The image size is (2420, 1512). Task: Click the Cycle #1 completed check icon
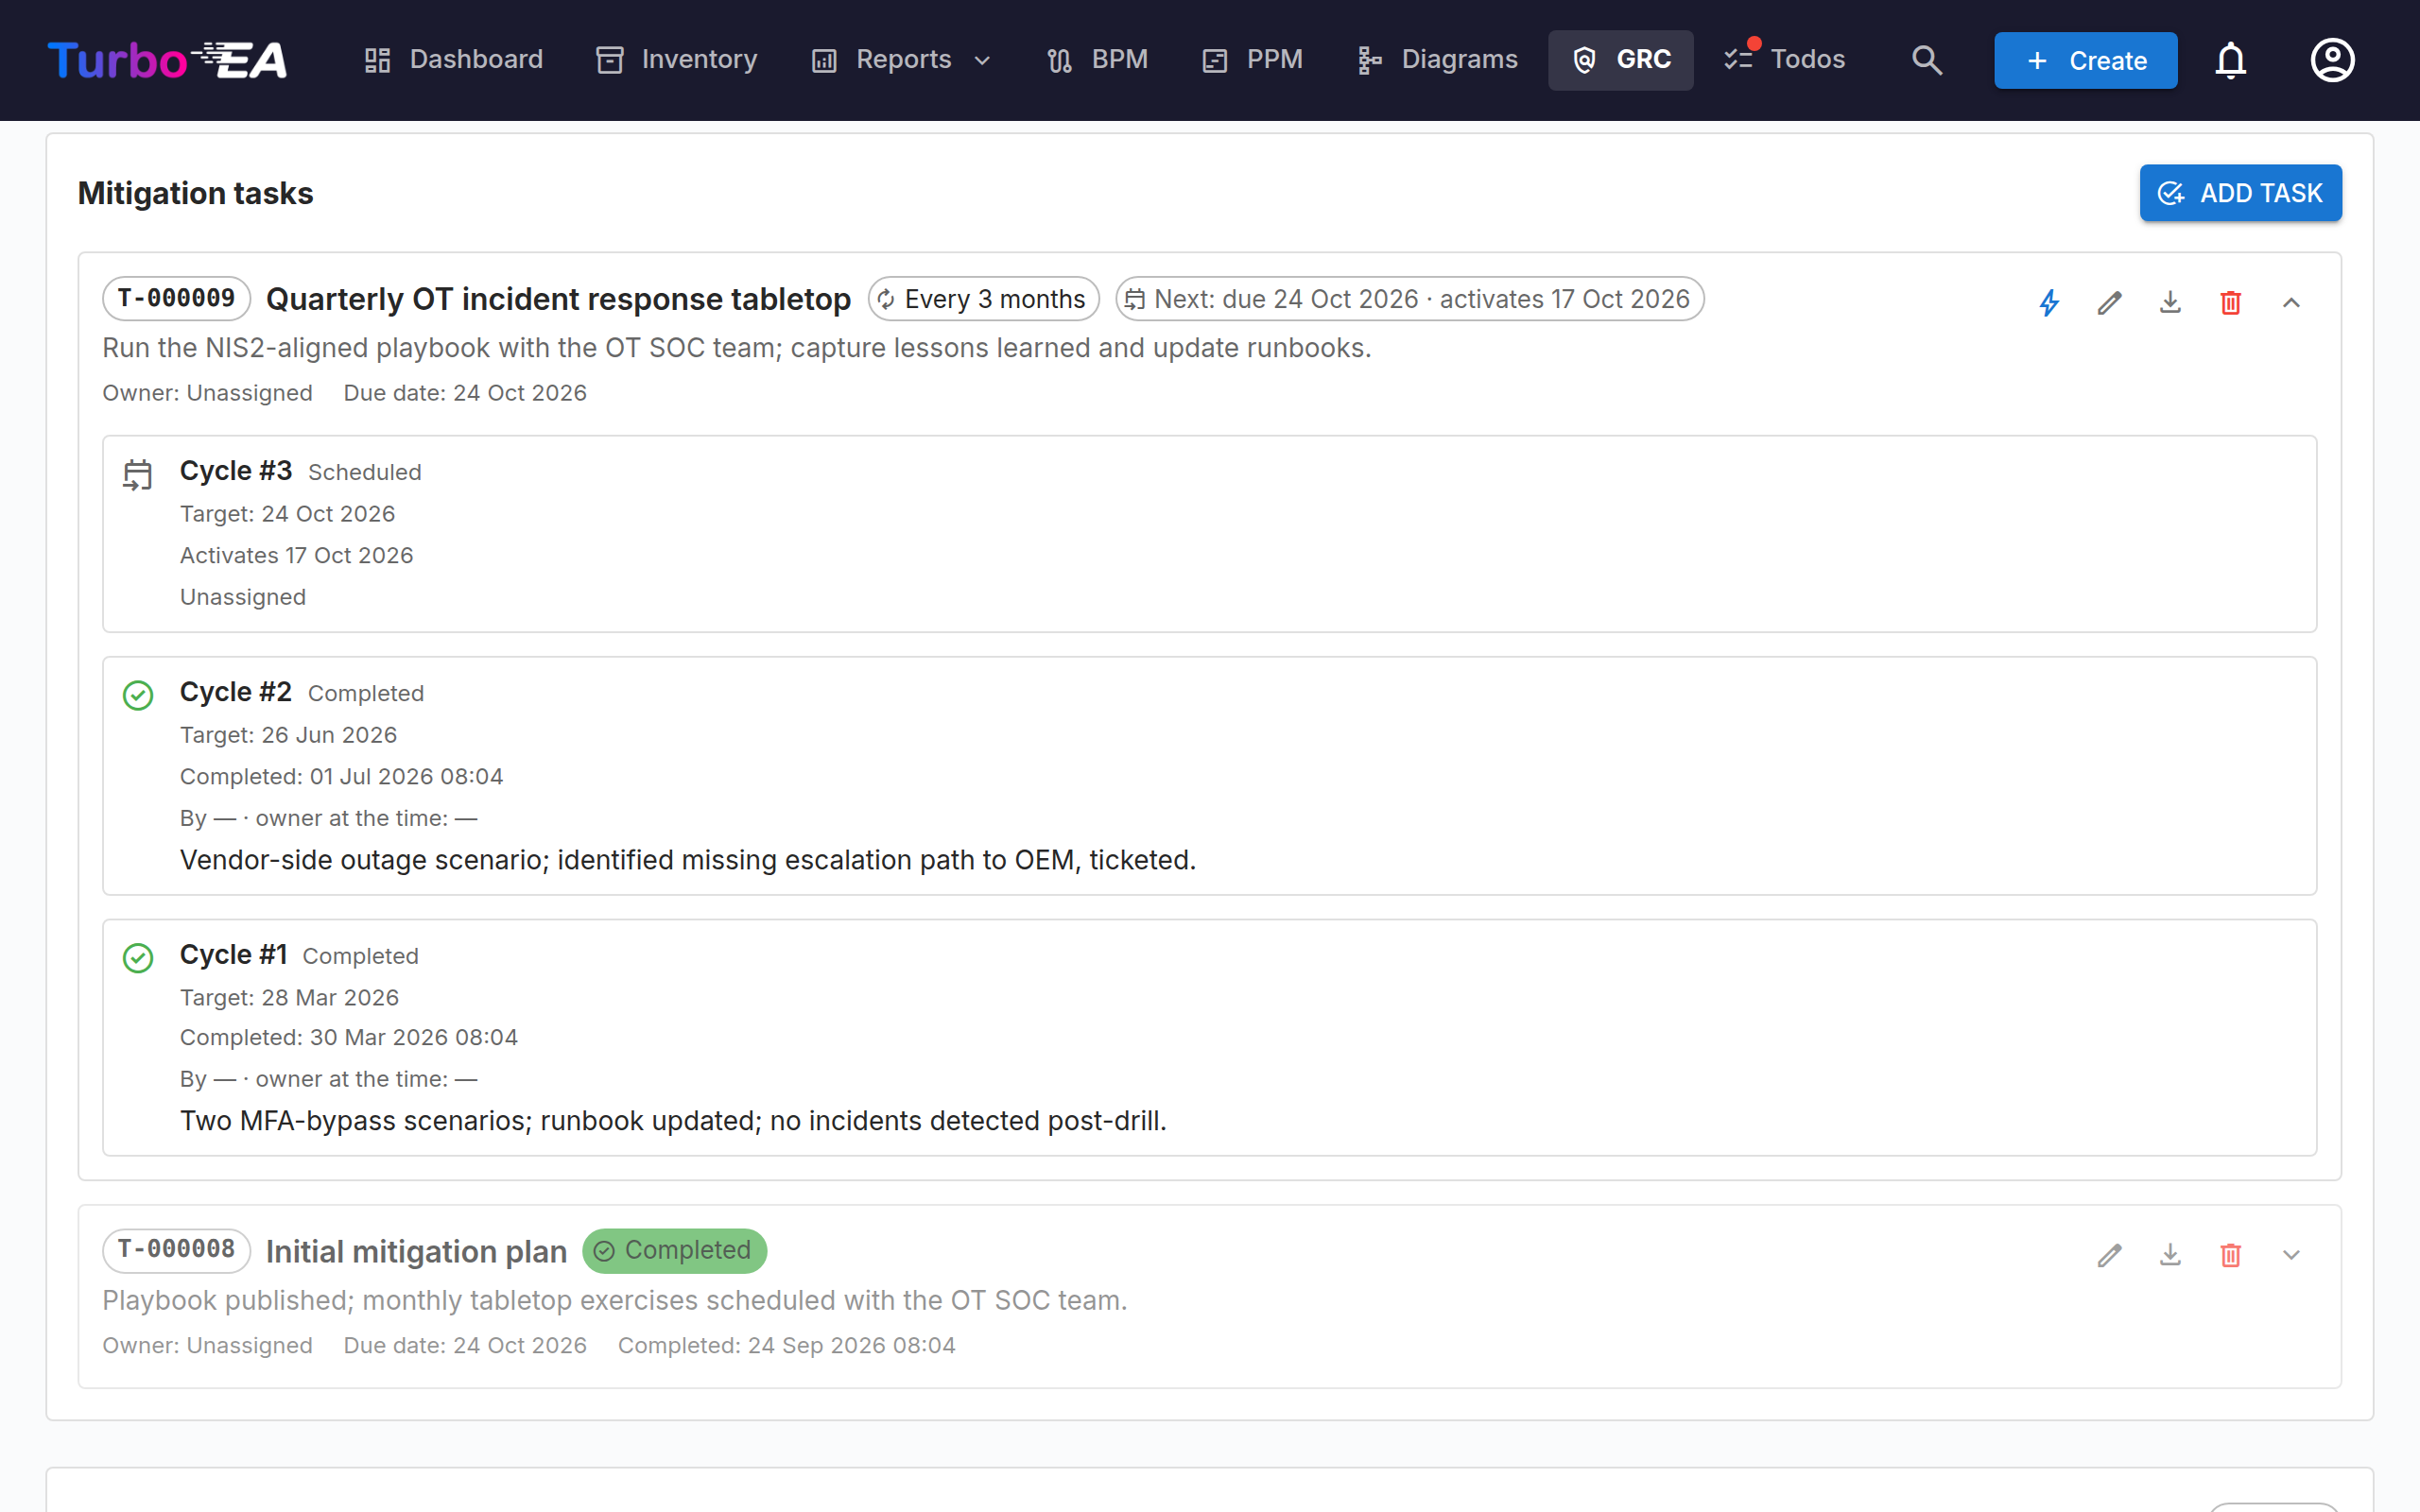(x=138, y=958)
